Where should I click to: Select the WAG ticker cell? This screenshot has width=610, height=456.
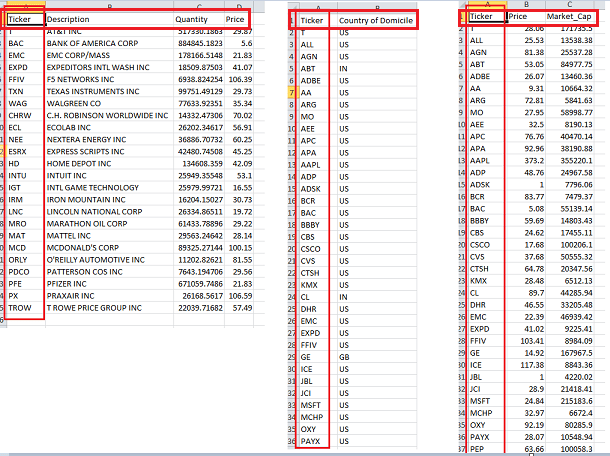pos(26,103)
